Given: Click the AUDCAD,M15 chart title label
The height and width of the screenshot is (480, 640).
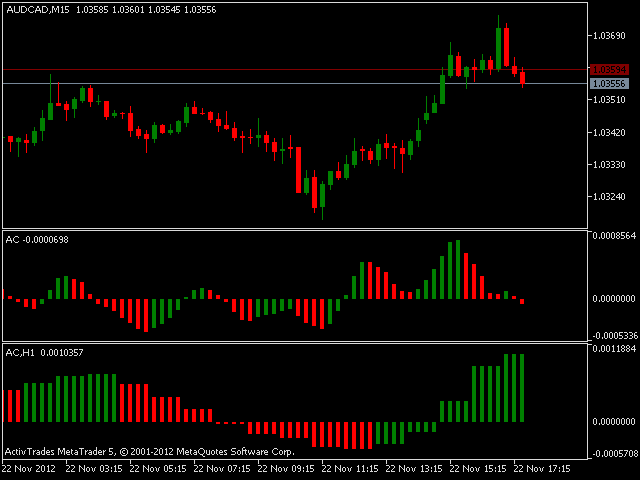Looking at the screenshot, I should point(38,10).
